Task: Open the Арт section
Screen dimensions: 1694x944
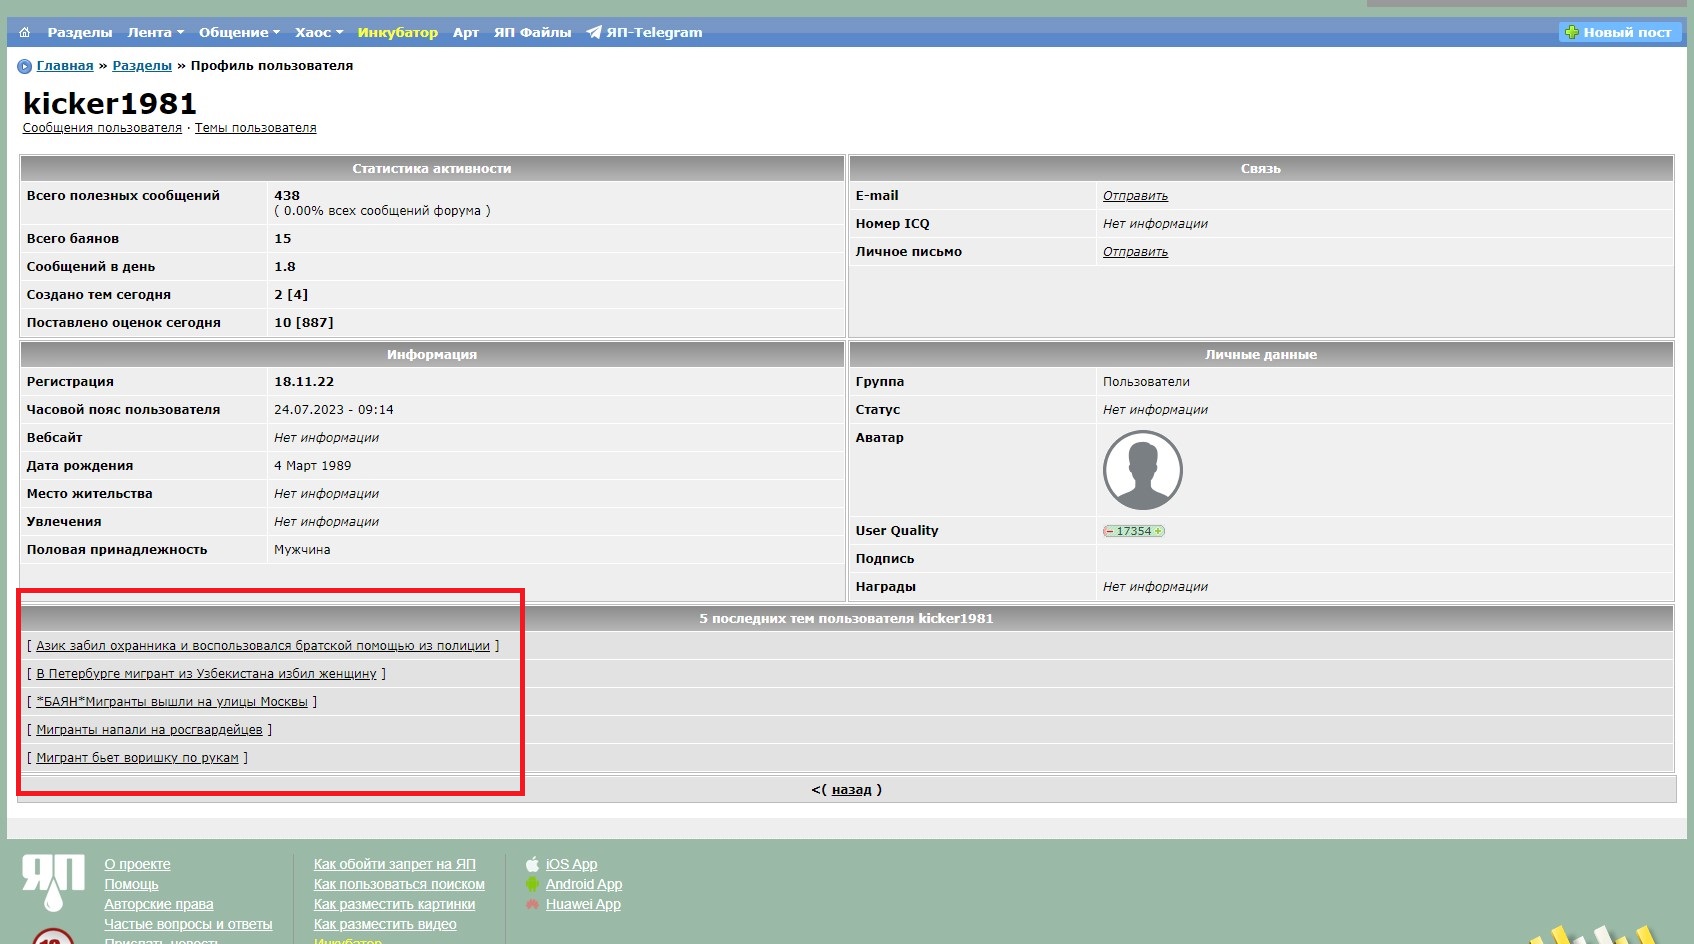Action: point(466,33)
